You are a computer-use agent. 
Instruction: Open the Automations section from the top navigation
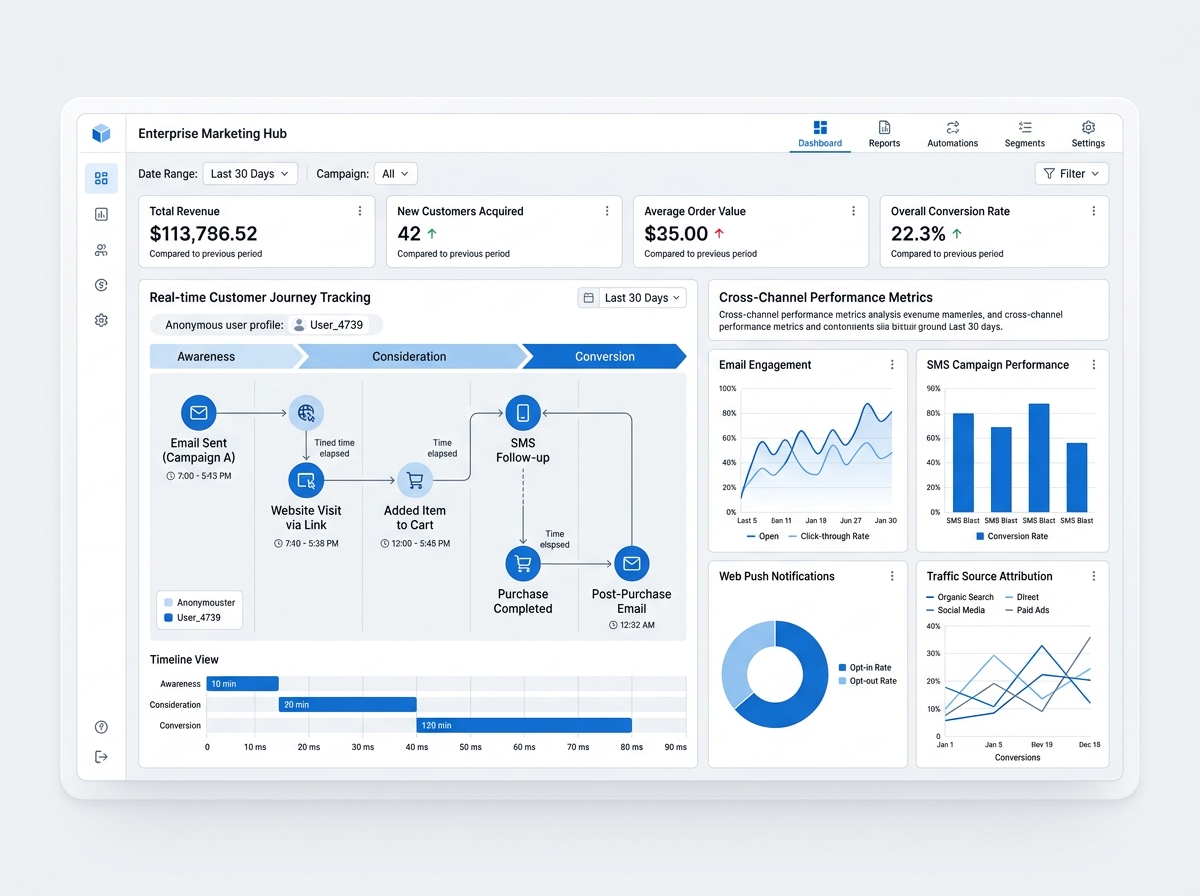point(951,133)
